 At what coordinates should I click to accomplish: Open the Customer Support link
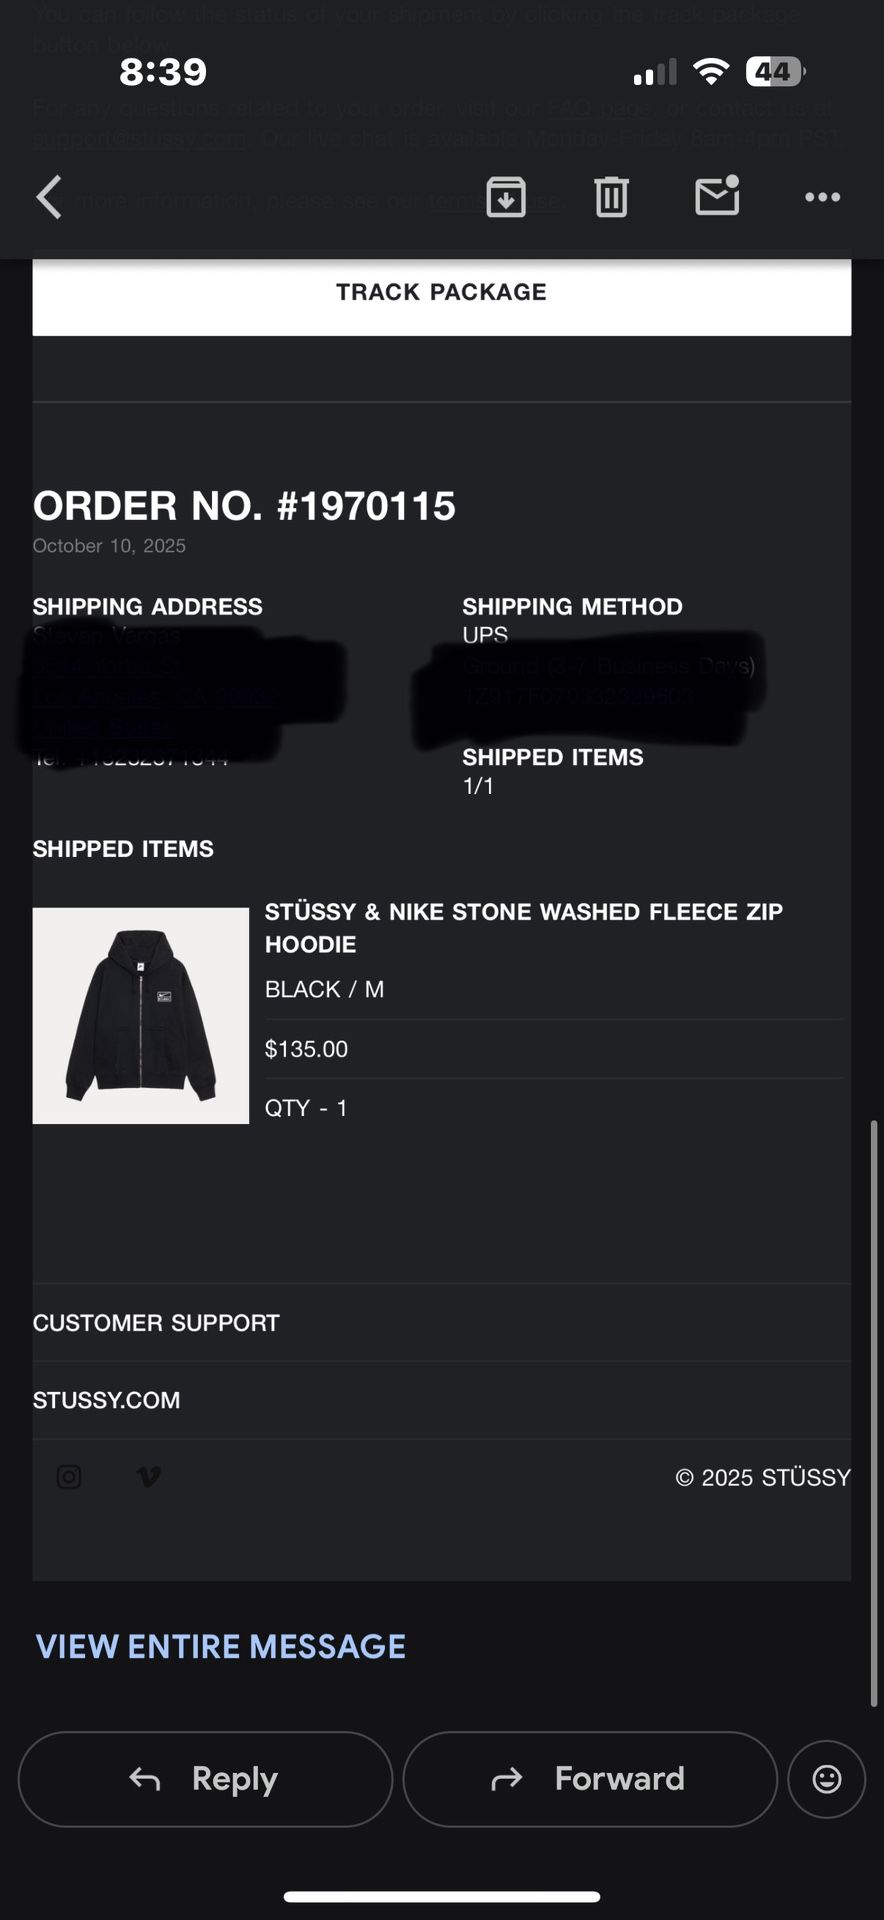pyautogui.click(x=156, y=1323)
